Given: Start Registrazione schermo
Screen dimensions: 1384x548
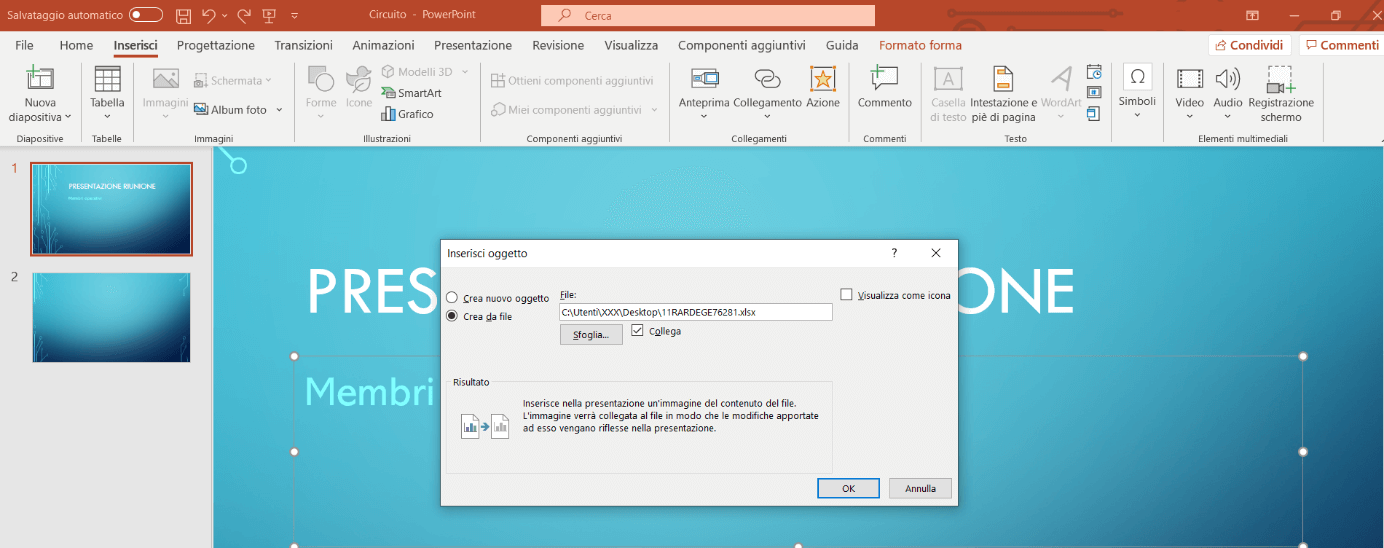Looking at the screenshot, I should (x=1281, y=93).
